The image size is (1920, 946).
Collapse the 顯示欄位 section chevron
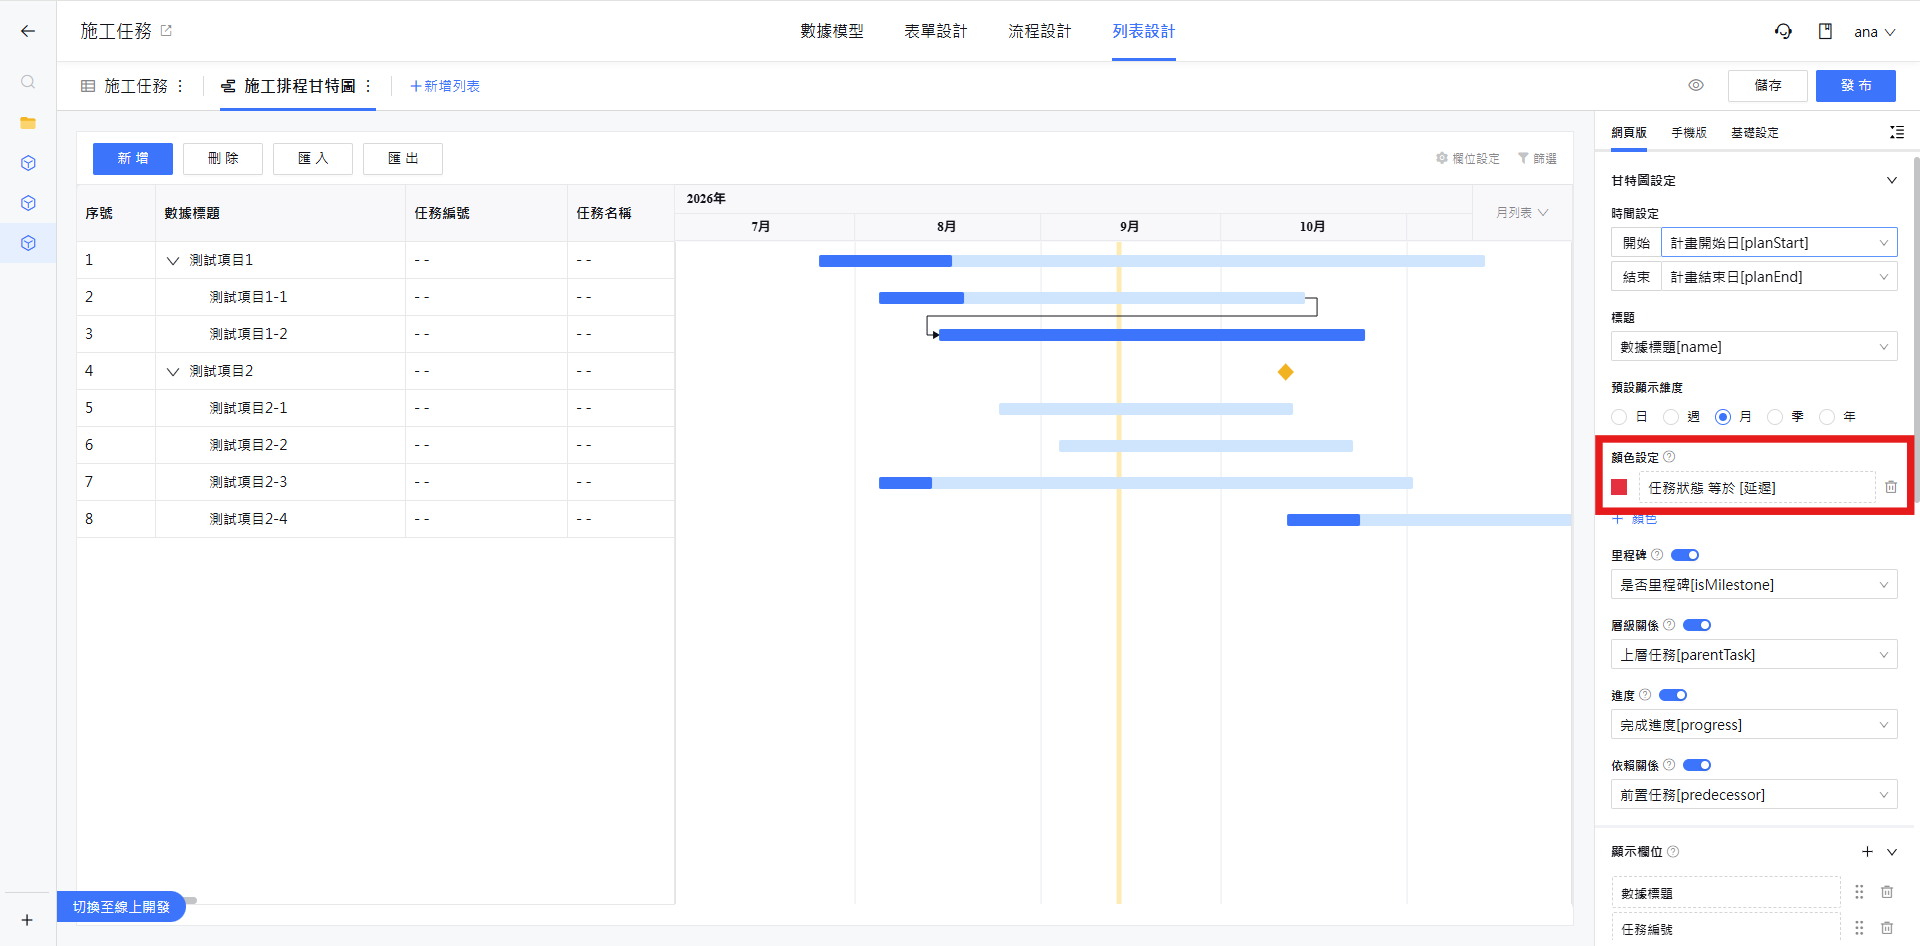point(1892,852)
